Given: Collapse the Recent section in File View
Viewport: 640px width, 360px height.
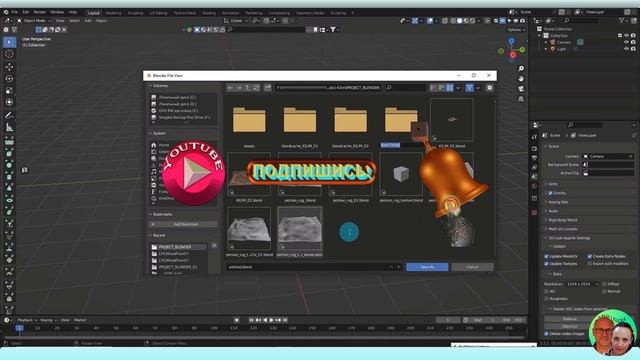Looking at the screenshot, I should click(156, 236).
